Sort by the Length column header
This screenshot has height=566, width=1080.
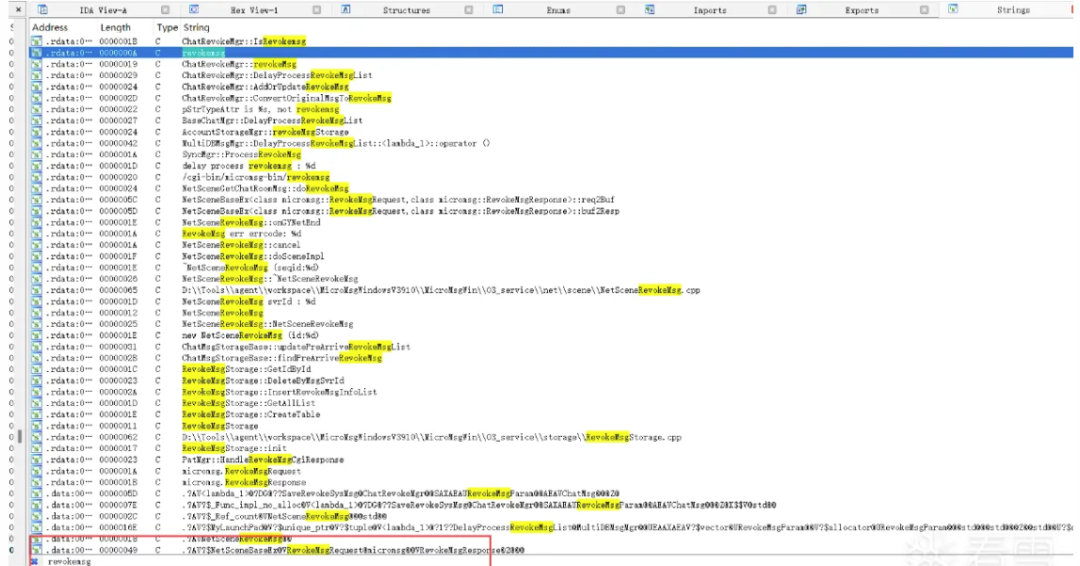tap(115, 28)
